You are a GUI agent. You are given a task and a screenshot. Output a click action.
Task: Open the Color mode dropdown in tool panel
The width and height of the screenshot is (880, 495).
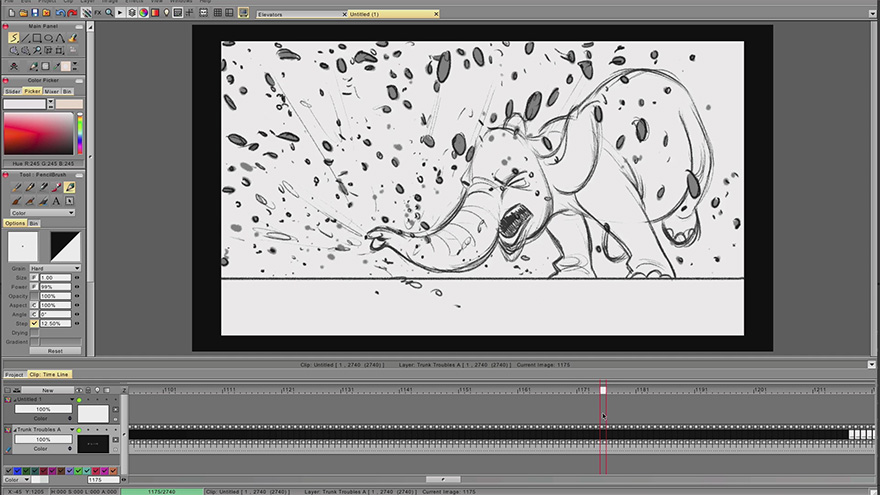(42, 213)
